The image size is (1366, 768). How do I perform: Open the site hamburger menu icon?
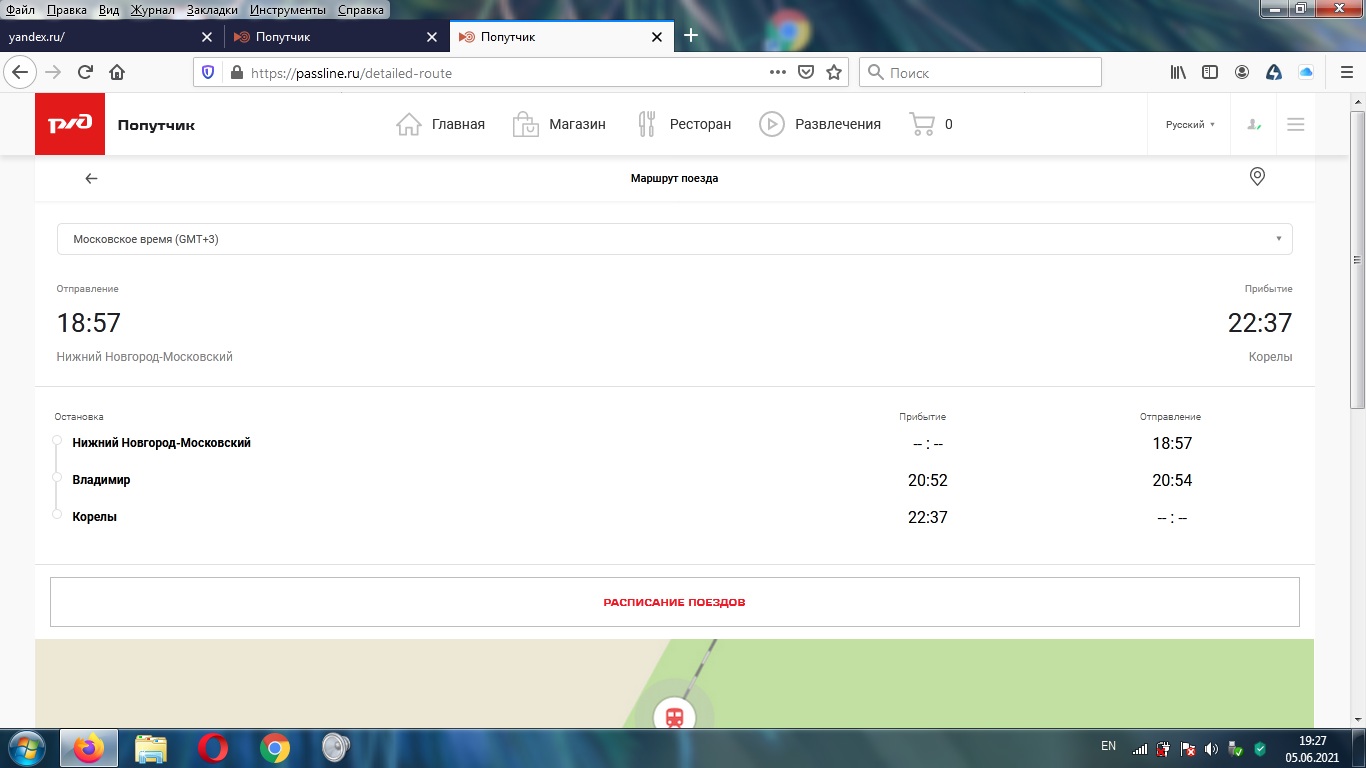tap(1295, 125)
